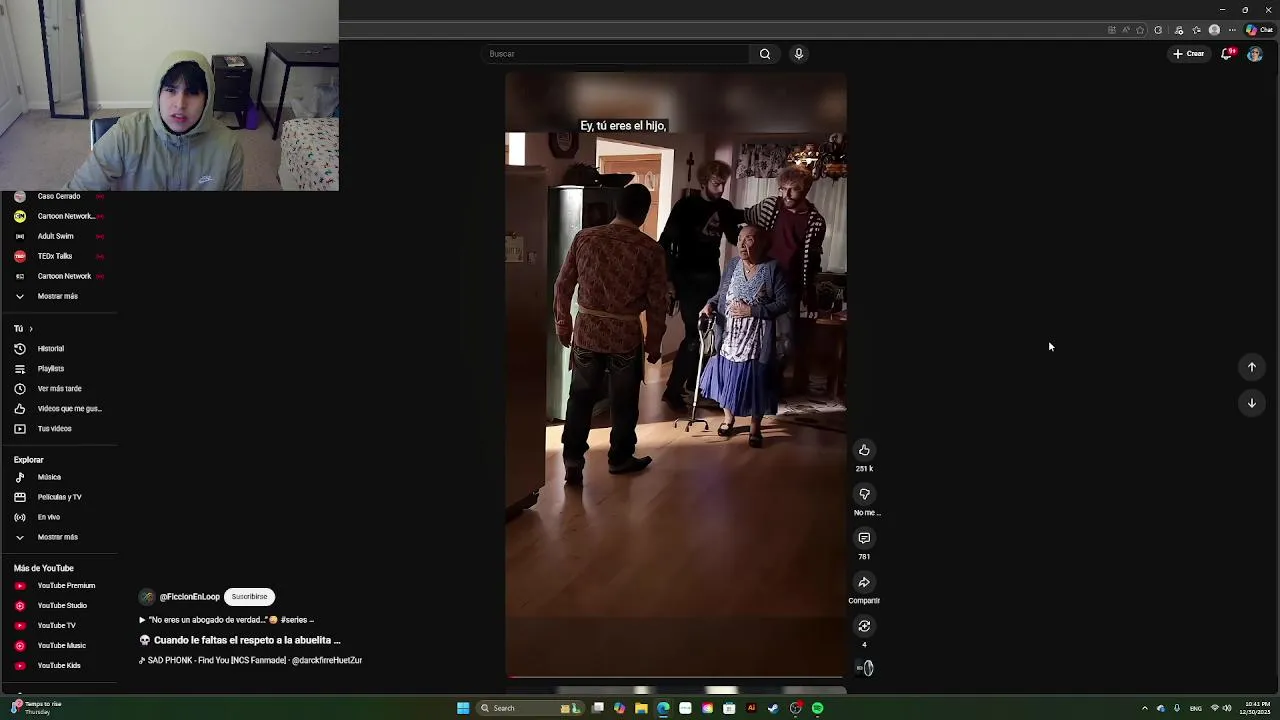The width and height of the screenshot is (1280, 720).
Task: Open the linked series video above the title
Action: pos(227,620)
